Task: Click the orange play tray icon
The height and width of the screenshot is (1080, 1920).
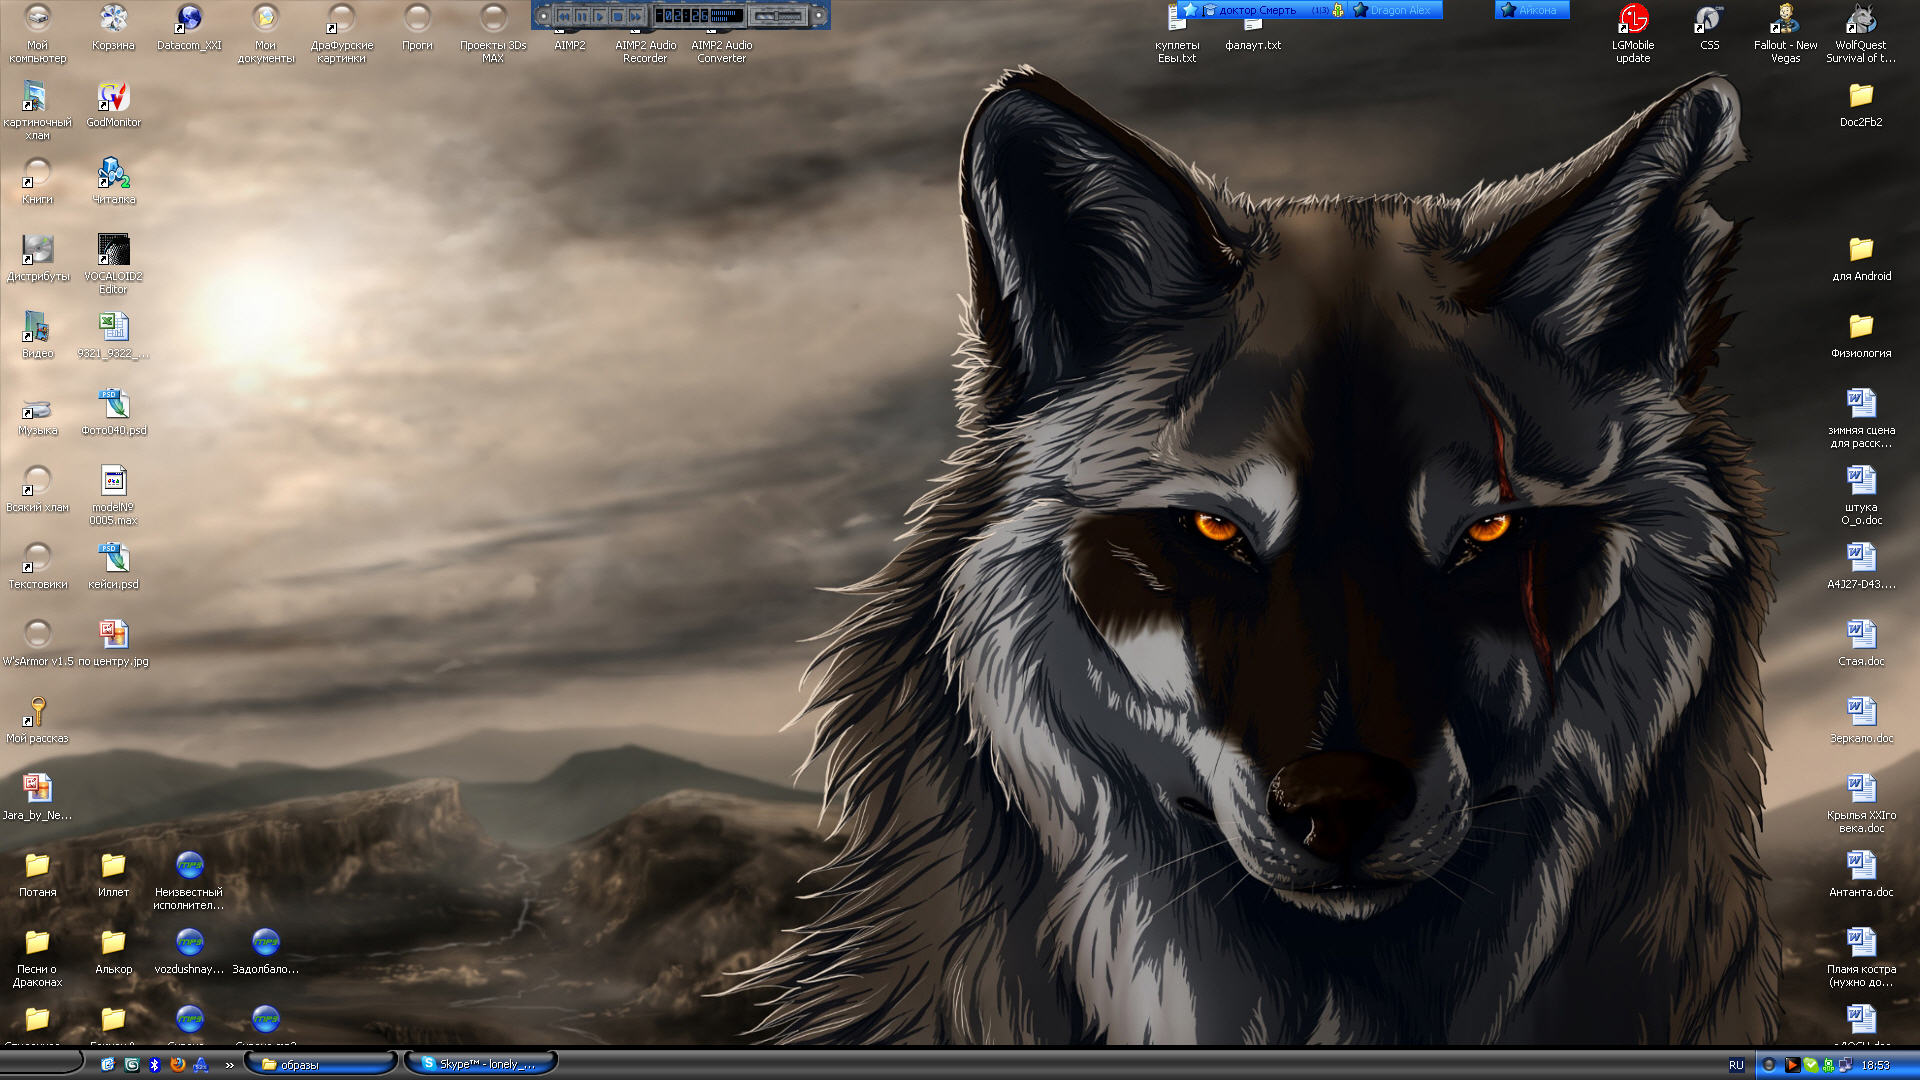Action: [x=1791, y=1065]
